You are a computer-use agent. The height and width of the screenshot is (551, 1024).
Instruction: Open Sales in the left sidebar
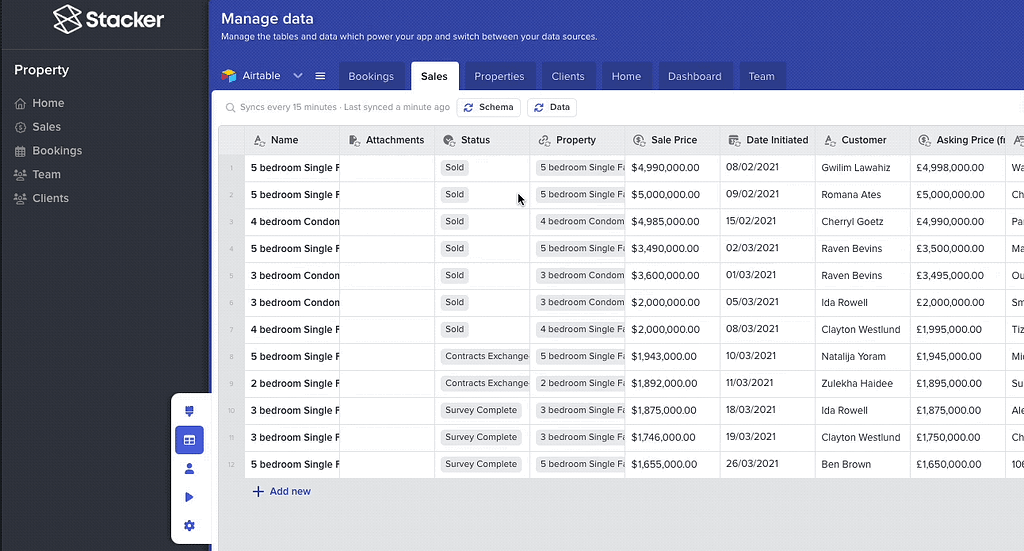click(x=46, y=127)
